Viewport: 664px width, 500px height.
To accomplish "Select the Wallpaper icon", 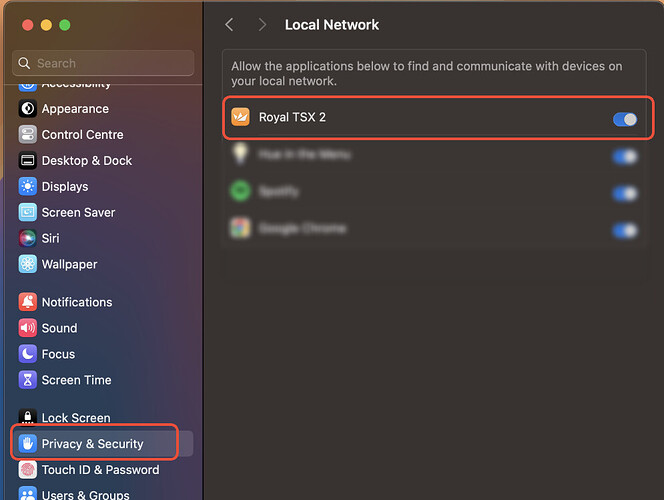I will 28,265.
